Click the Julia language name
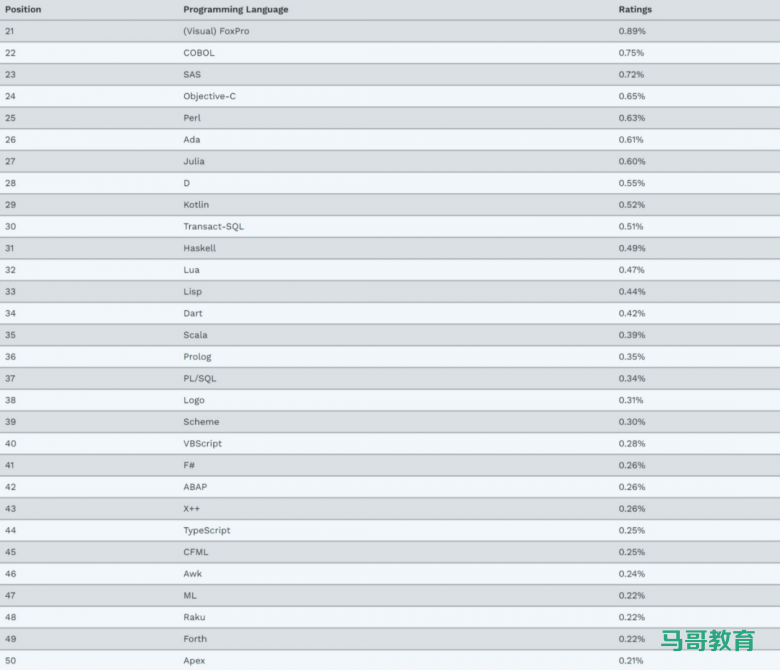The width and height of the screenshot is (780, 670). [194, 161]
